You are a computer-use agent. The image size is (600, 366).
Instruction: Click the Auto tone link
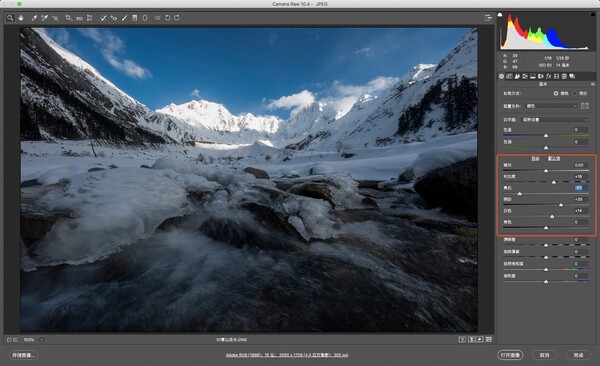[x=535, y=158]
